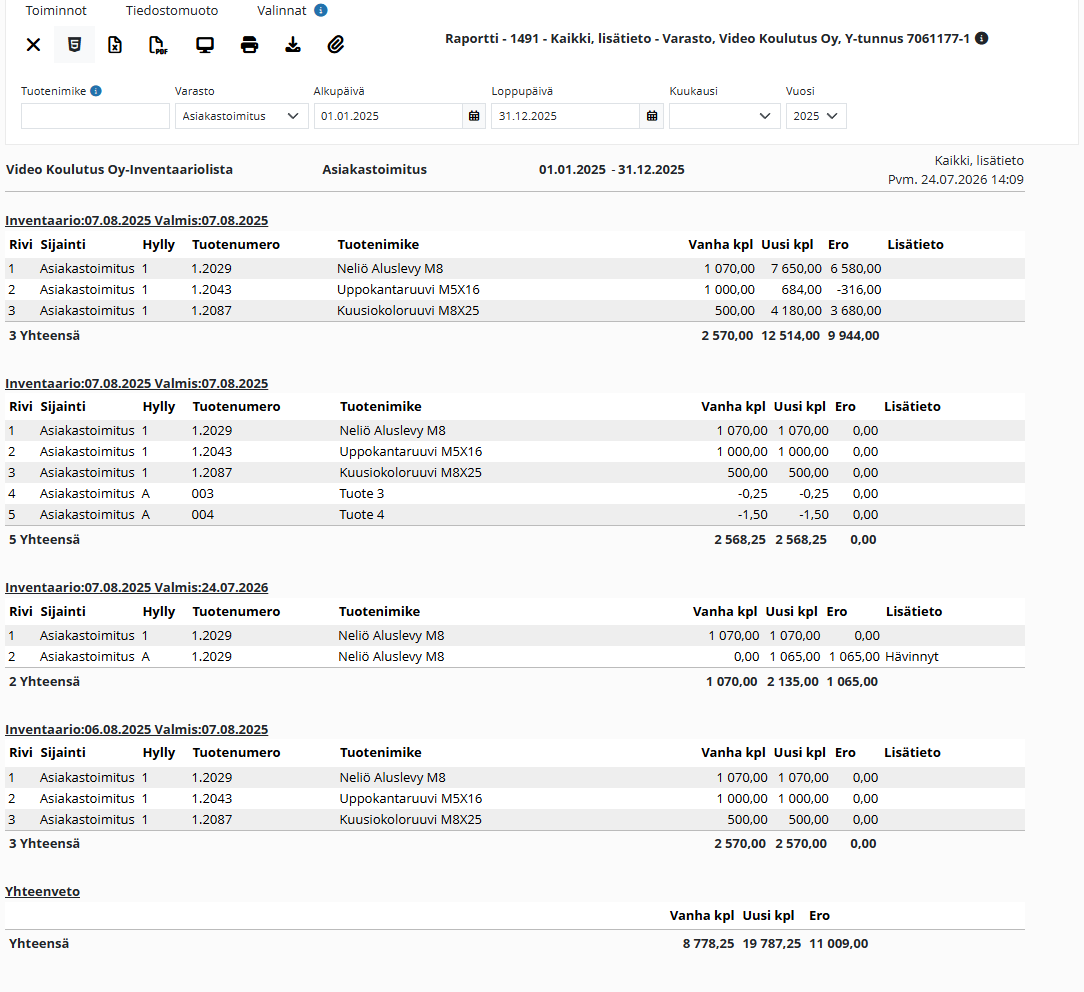Image resolution: width=1084 pixels, height=992 pixels.
Task: Click info icon beside Tuotenimike label
Action: pyautogui.click(x=96, y=91)
